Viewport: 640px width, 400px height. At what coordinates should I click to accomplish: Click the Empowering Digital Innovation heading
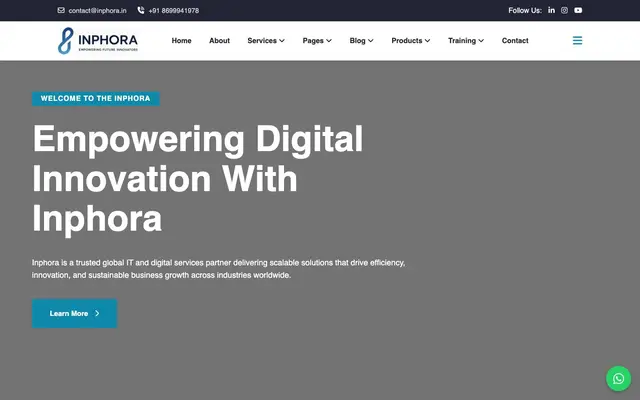point(198,178)
